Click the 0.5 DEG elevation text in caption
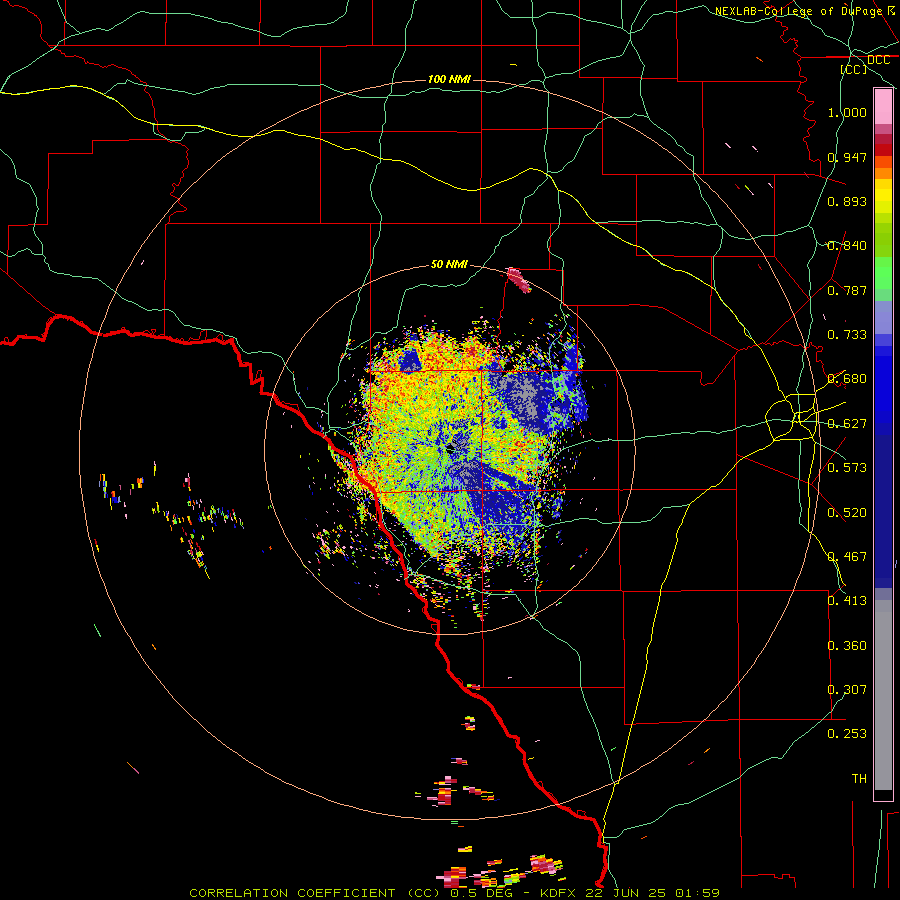Image resolution: width=900 pixels, height=900 pixels. tap(480, 893)
